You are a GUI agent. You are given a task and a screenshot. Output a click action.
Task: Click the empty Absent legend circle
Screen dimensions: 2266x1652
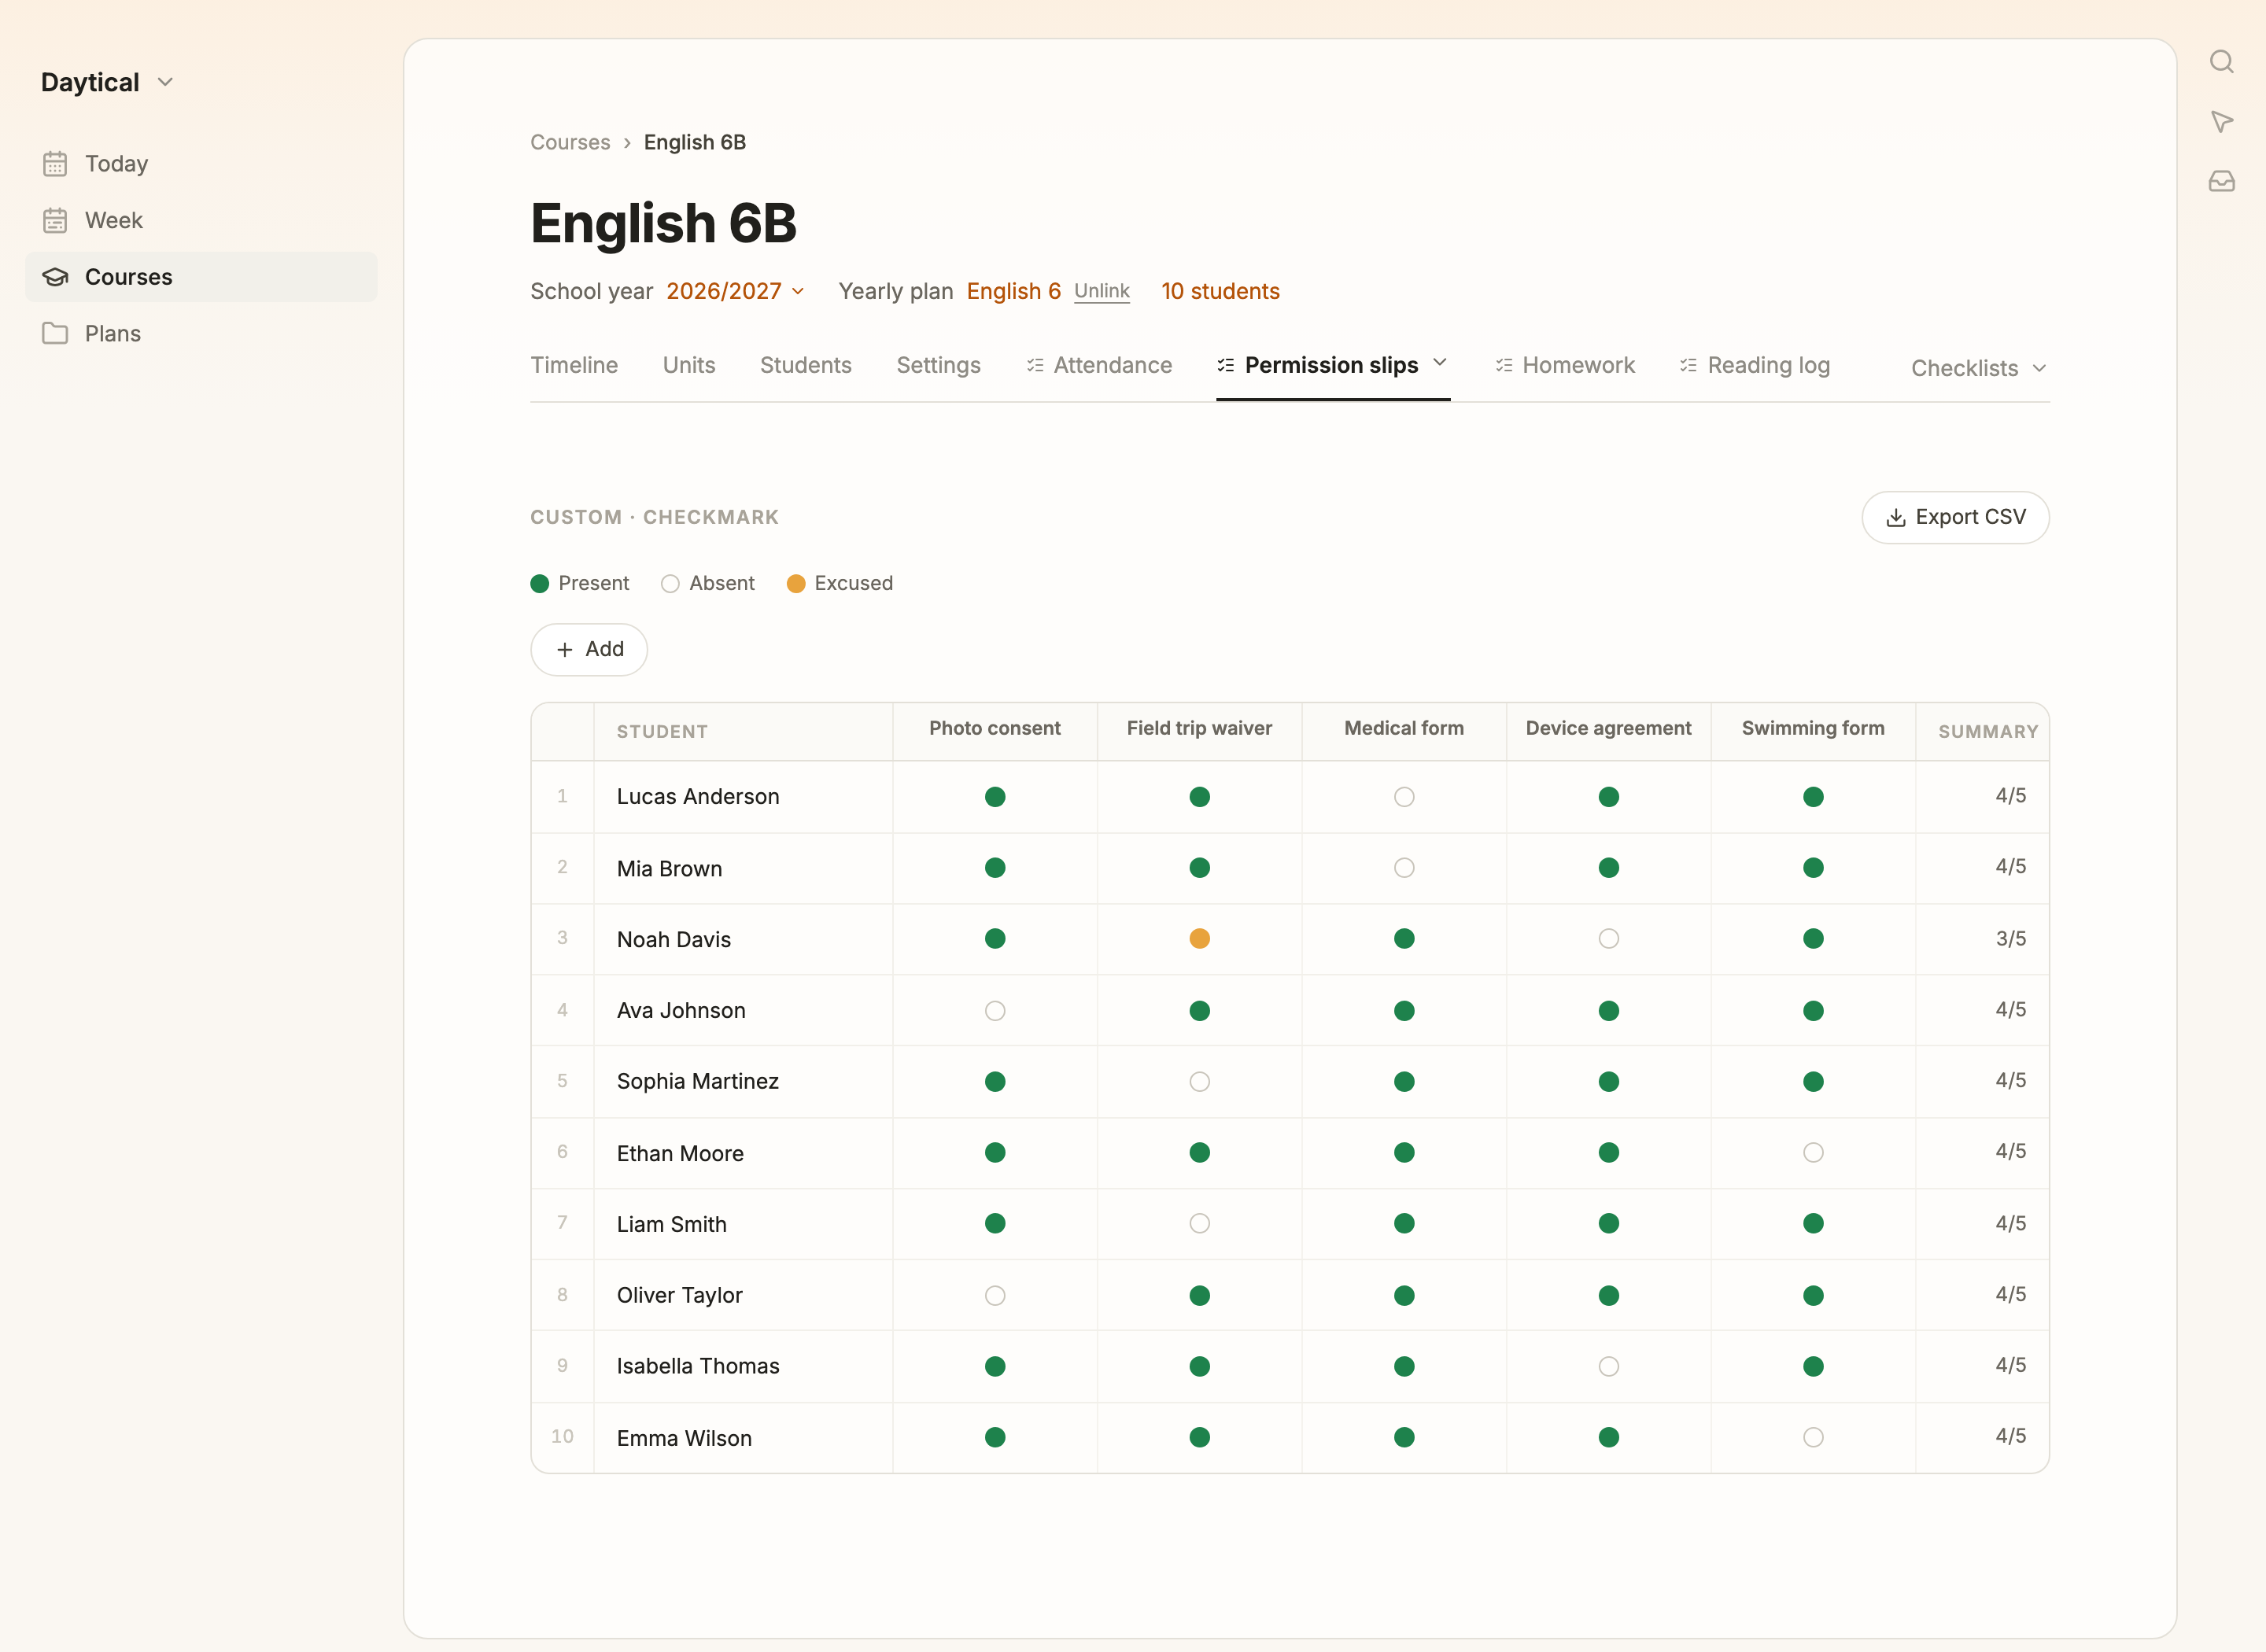click(670, 584)
